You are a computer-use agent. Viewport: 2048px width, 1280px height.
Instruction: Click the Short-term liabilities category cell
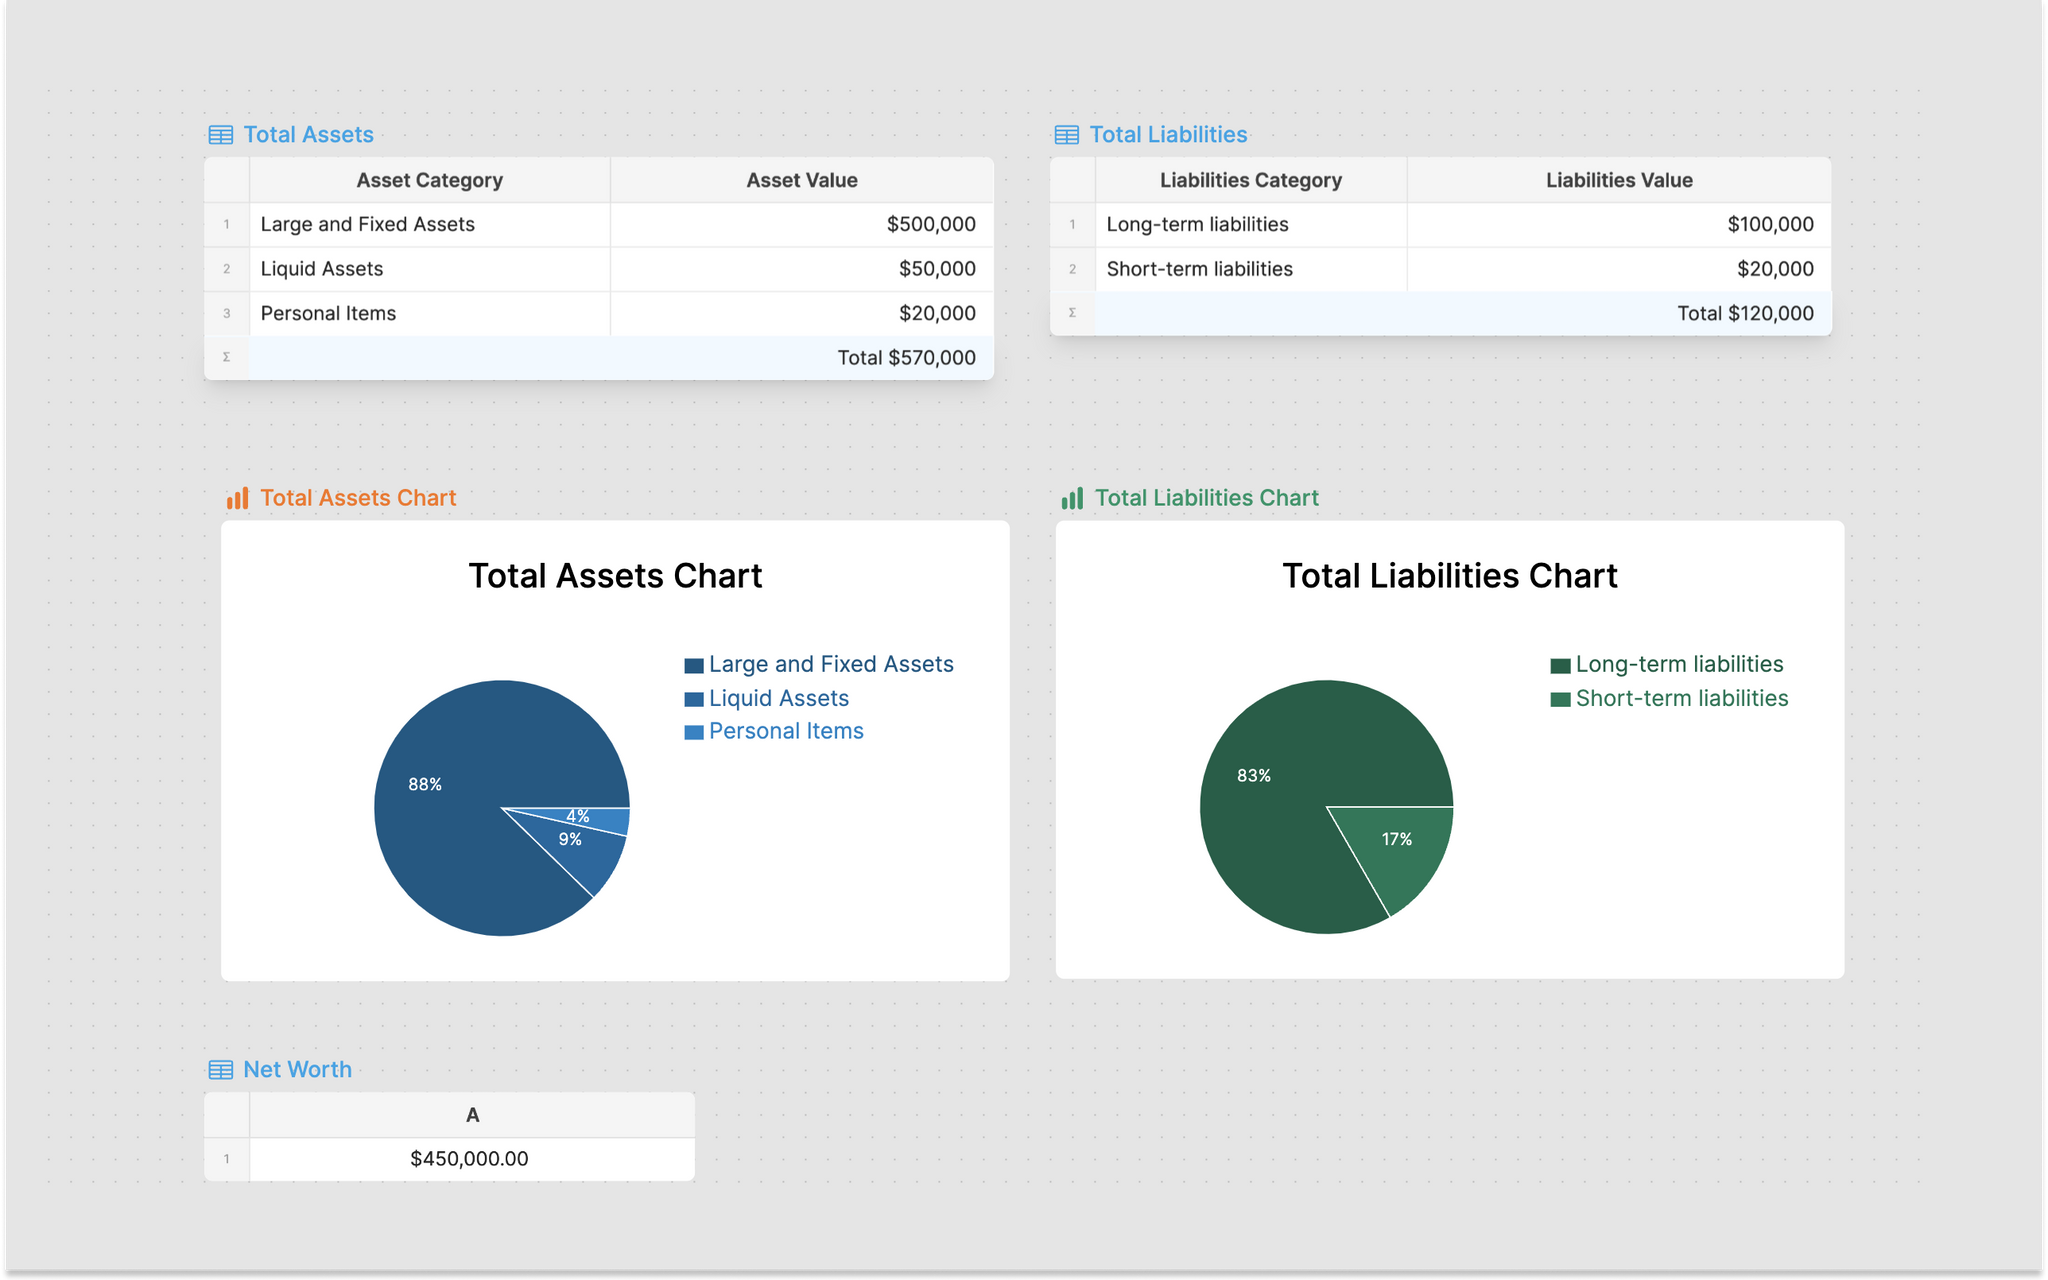1251,269
